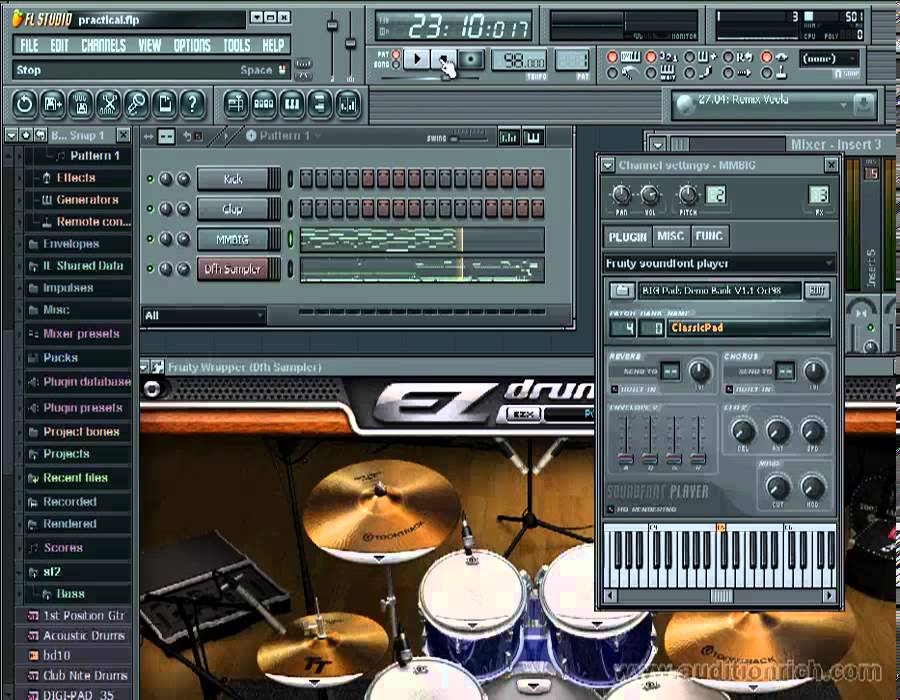
Task: Click the project info page icon
Action: [x=165, y=104]
